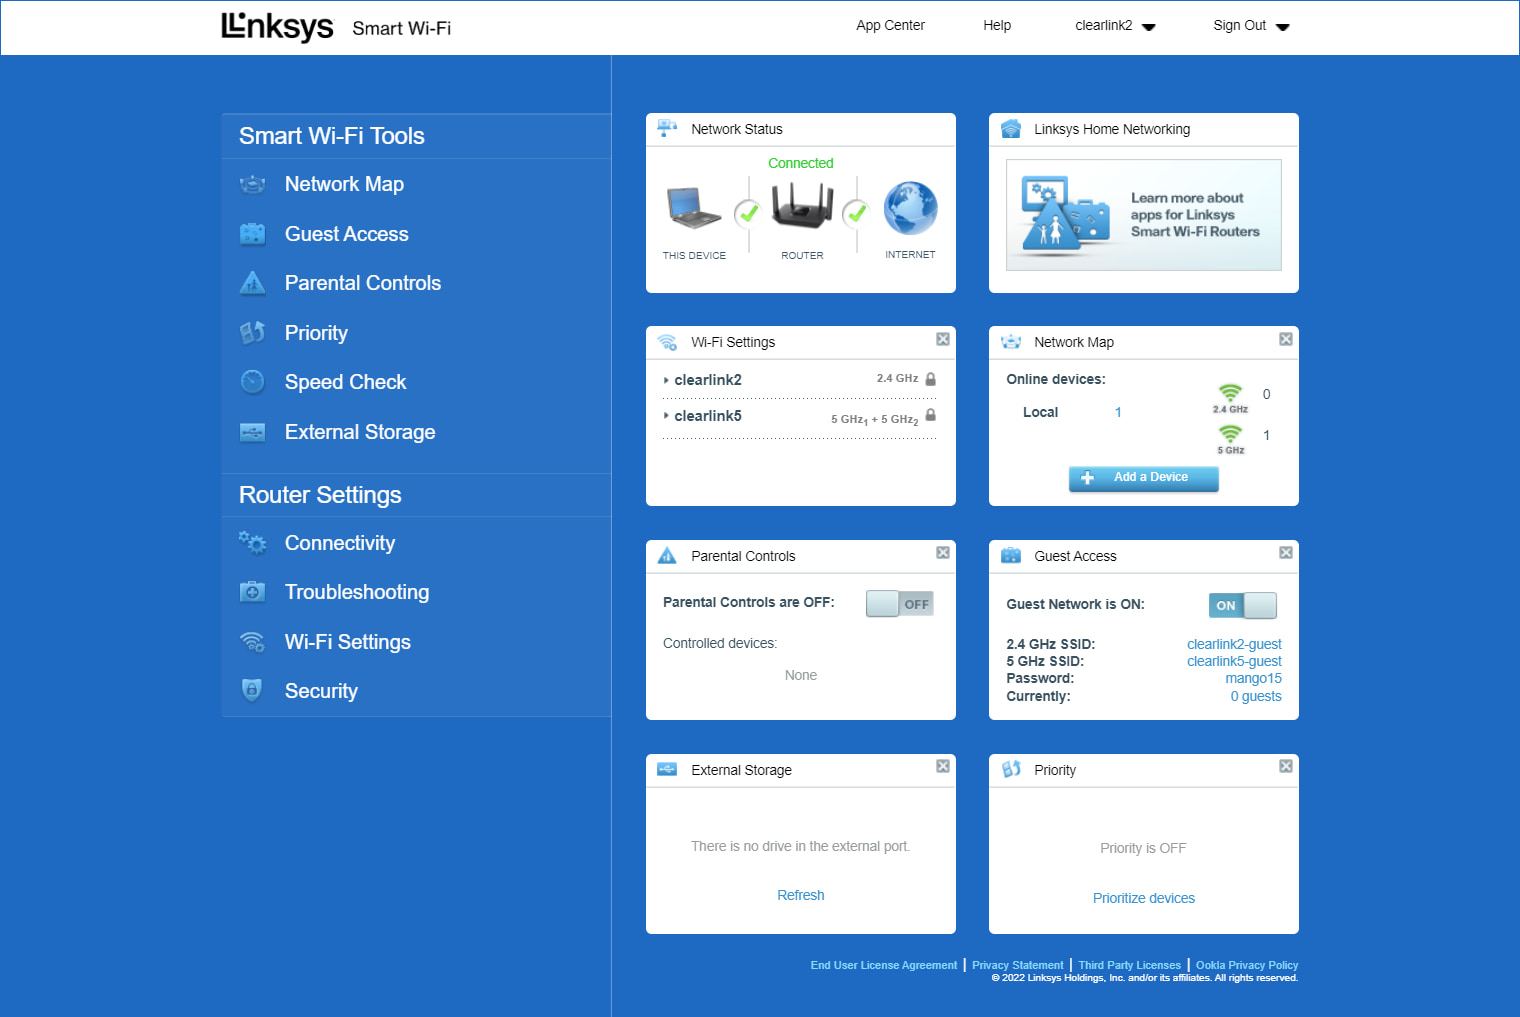The height and width of the screenshot is (1017, 1520).
Task: Open the Ookla Privacy Policy link
Action: (1247, 965)
